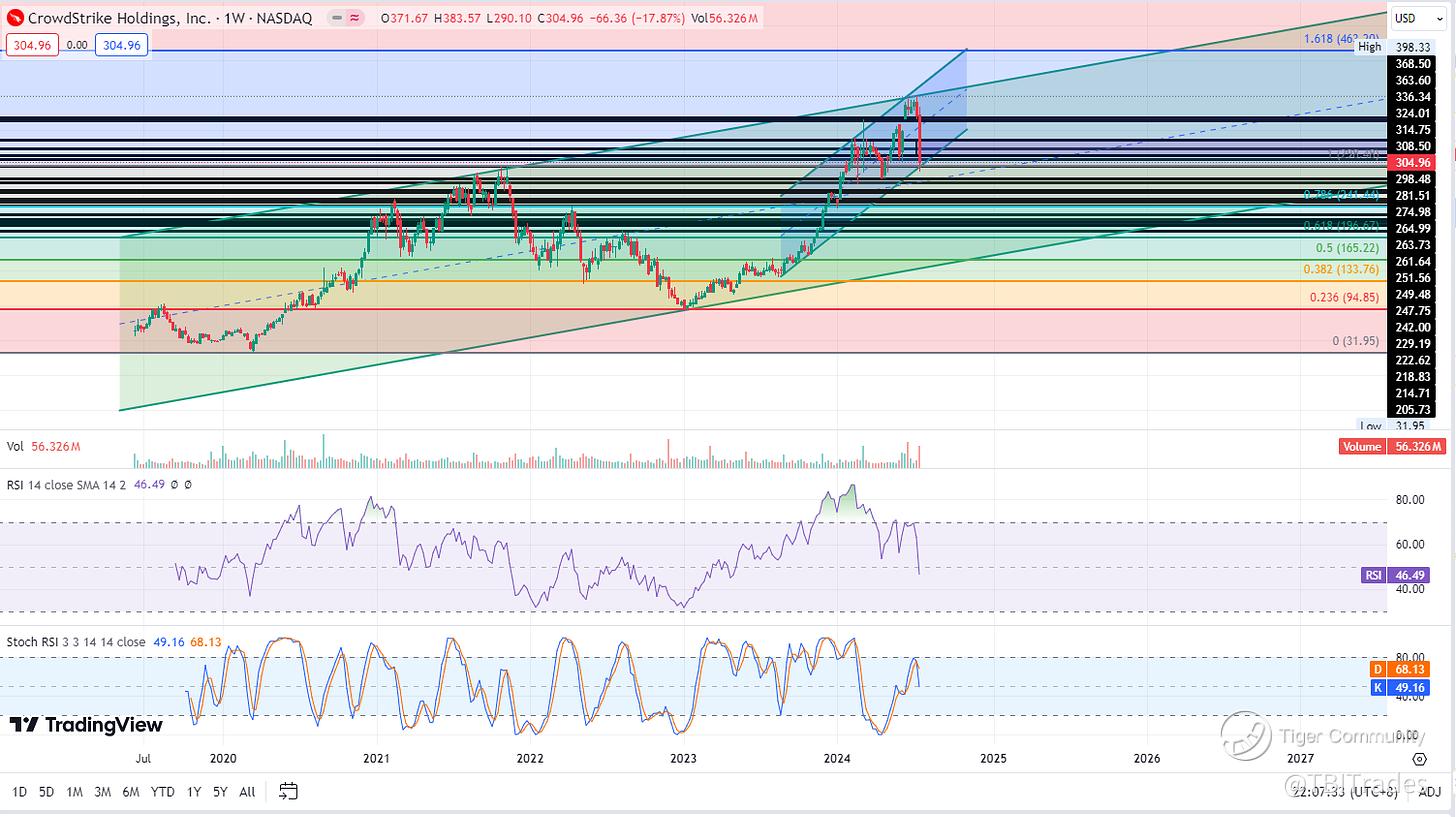Click the 205.73 price scale label
Image resolution: width=1456 pixels, height=817 pixels.
tap(1411, 410)
